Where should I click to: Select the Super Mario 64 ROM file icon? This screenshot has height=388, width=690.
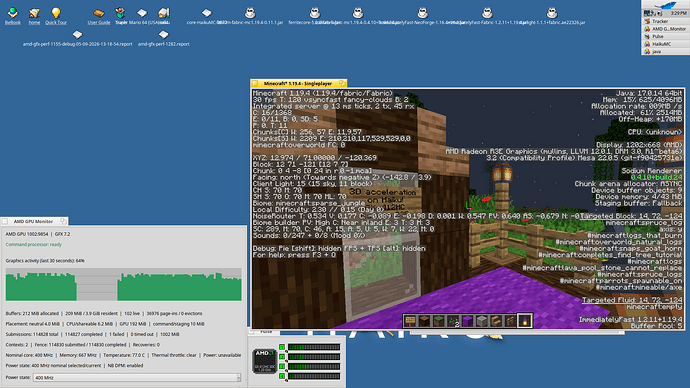[142, 13]
